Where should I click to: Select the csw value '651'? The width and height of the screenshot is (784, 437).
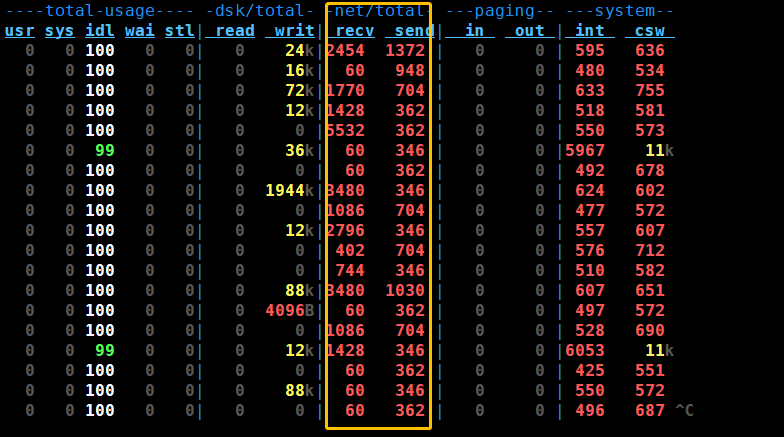point(650,290)
